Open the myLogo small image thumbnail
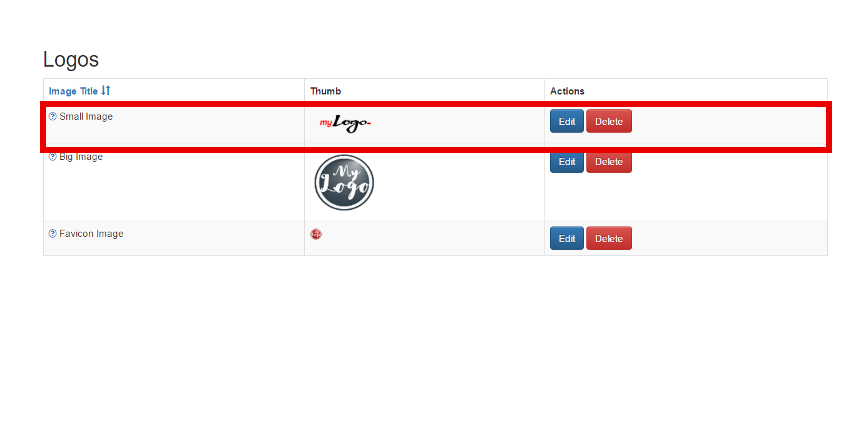Screen dimensions: 863x431 [345, 124]
